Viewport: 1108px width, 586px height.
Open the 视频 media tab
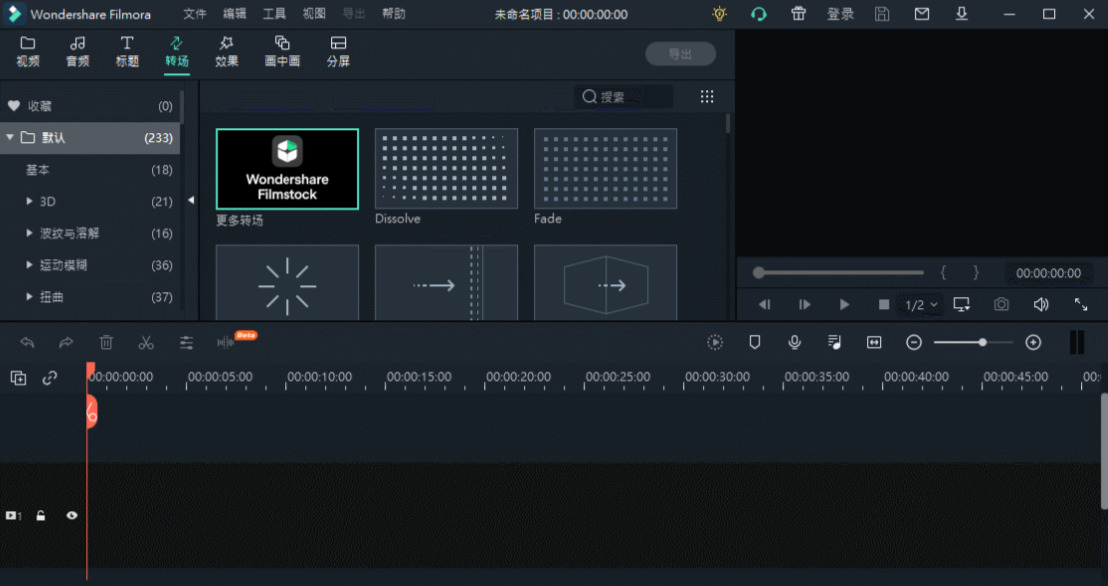[x=28, y=52]
